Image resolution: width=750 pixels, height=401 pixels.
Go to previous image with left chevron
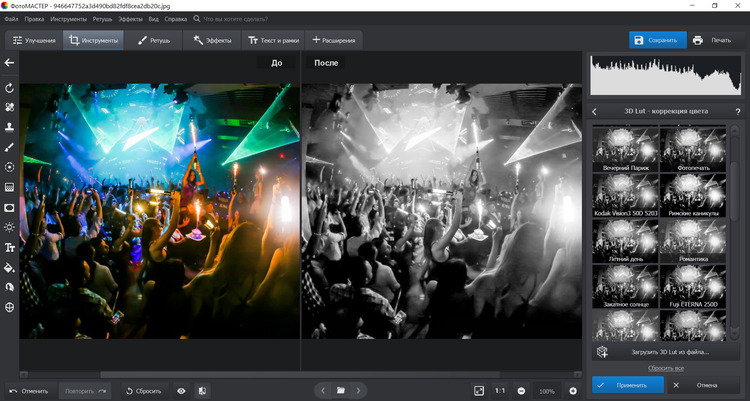pyautogui.click(x=321, y=390)
